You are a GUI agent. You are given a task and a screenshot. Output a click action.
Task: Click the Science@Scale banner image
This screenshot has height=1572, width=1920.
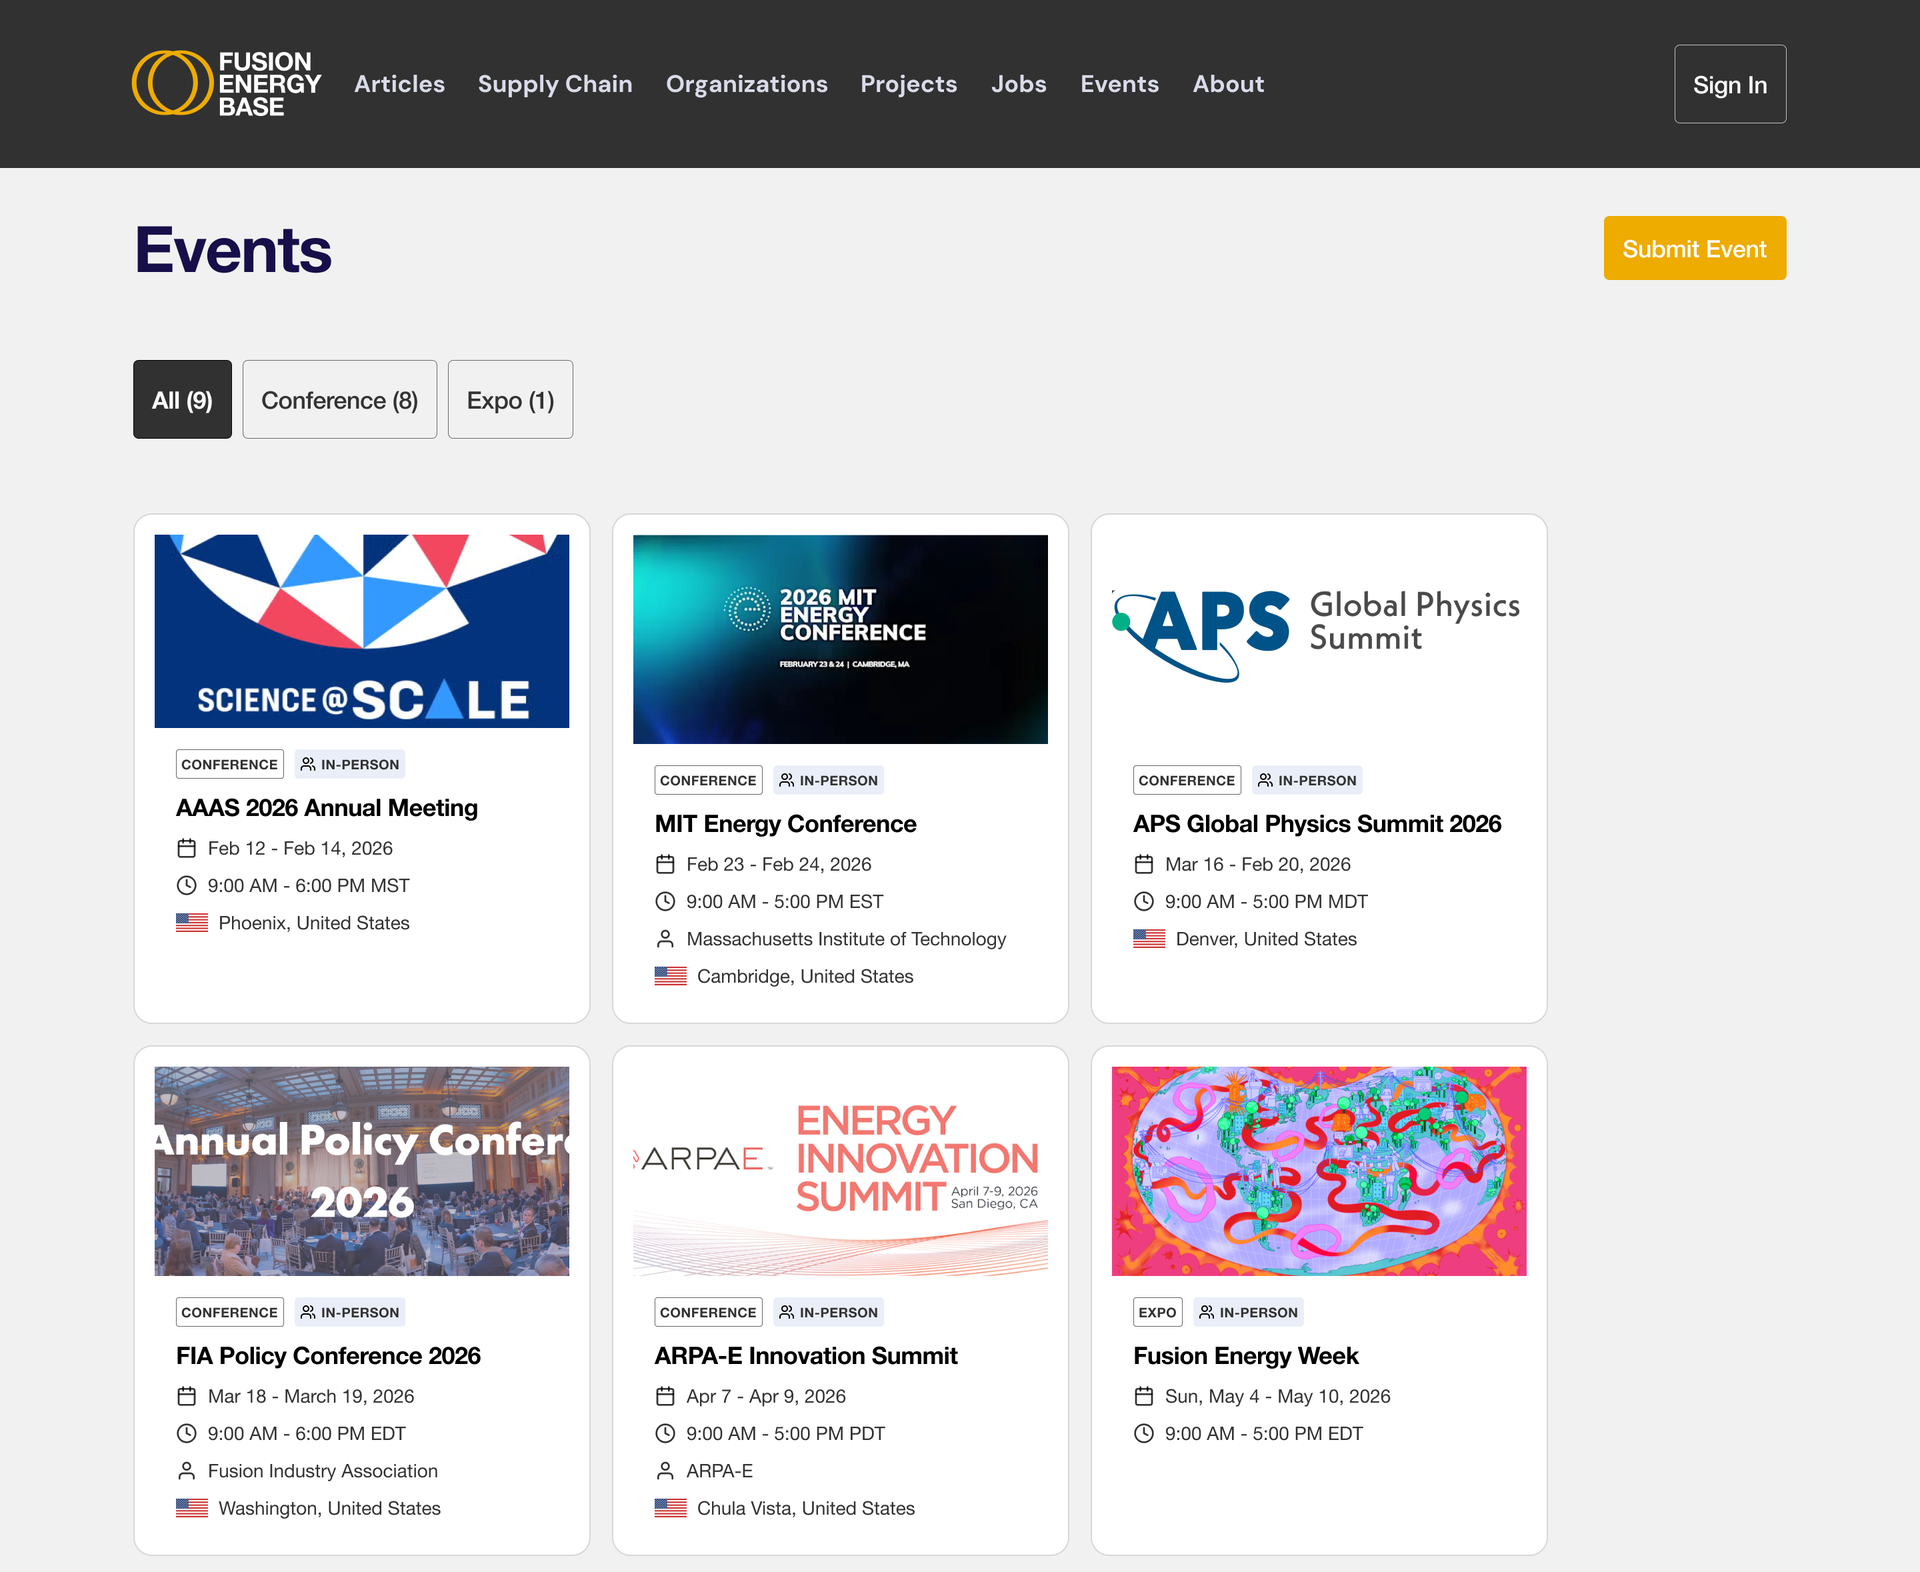tap(362, 631)
